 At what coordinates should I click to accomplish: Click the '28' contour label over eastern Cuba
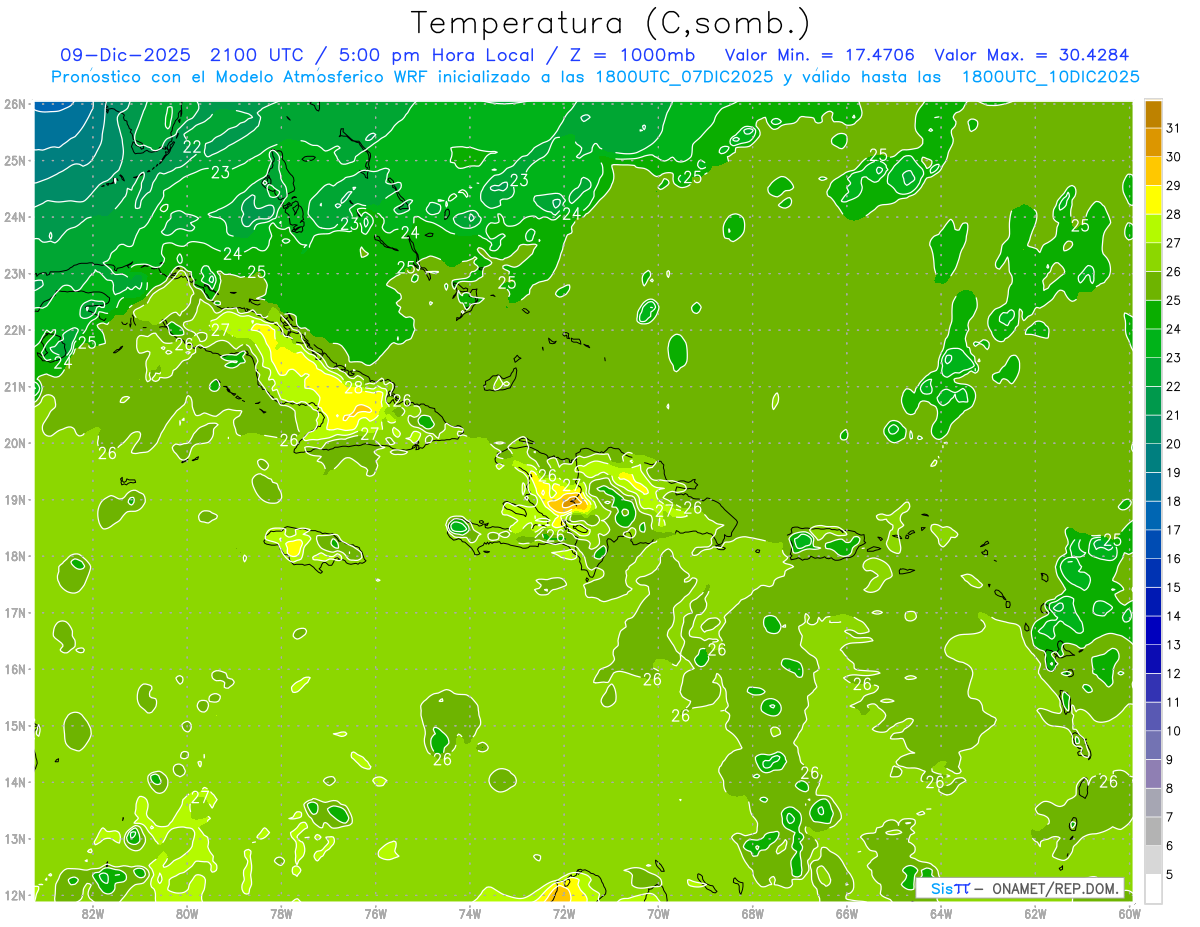point(354,386)
